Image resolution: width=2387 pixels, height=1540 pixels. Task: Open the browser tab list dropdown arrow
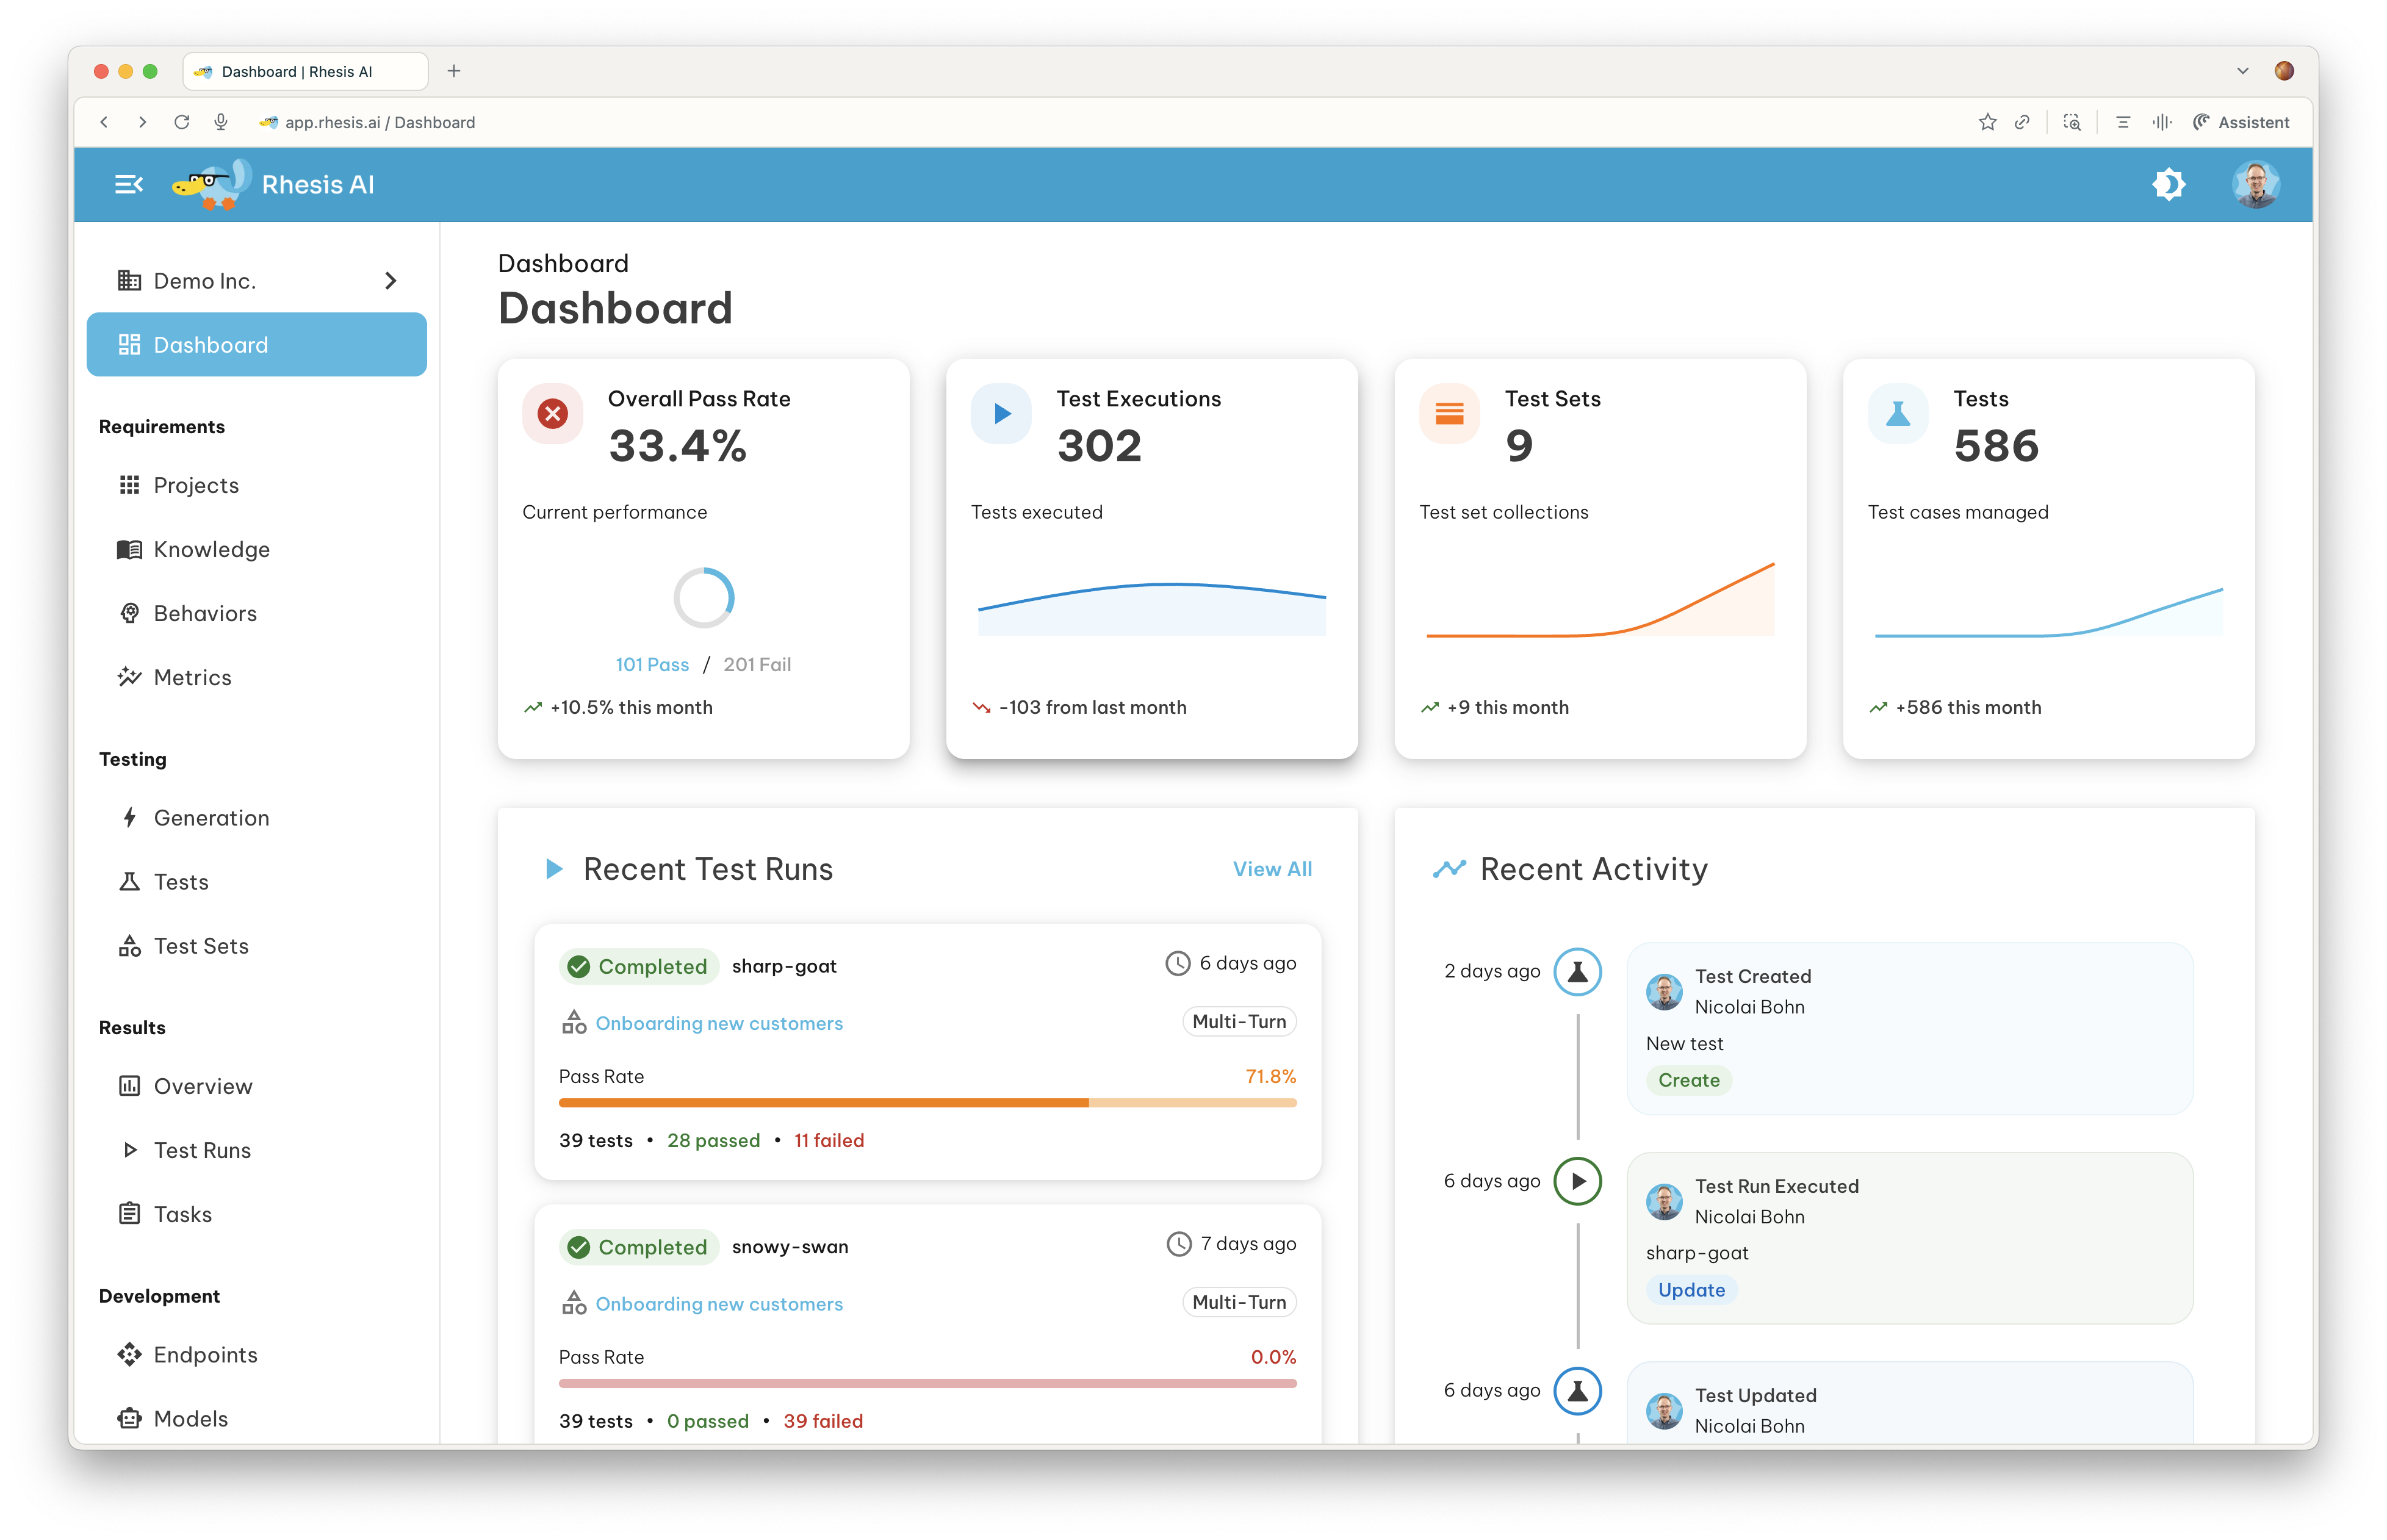coord(2242,71)
